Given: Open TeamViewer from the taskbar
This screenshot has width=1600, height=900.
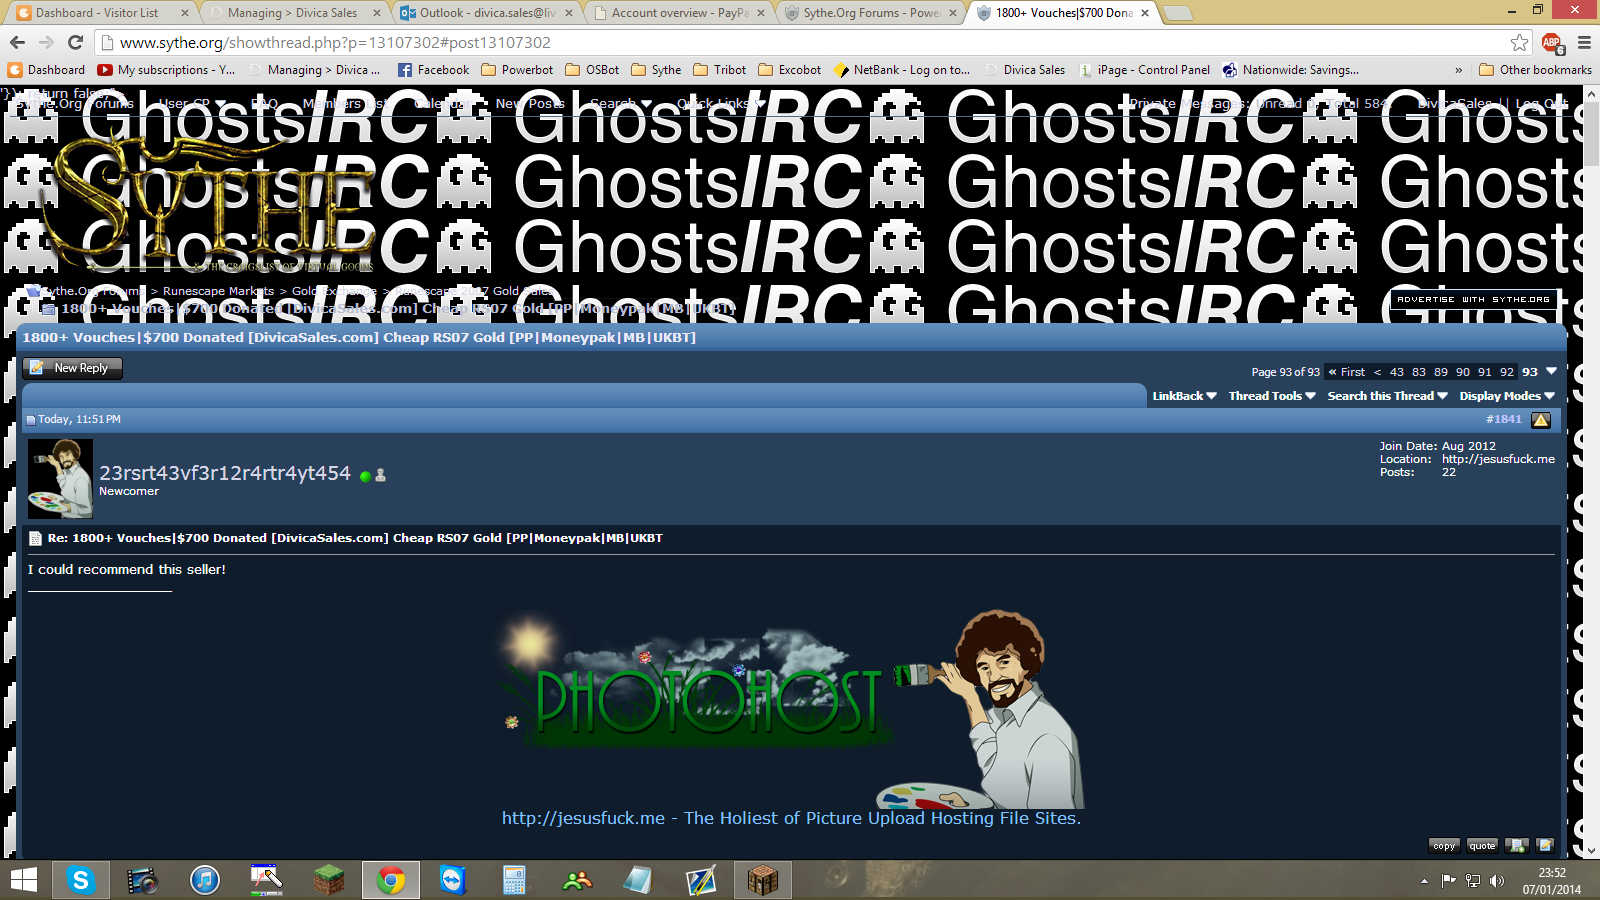Looking at the screenshot, I should 453,880.
